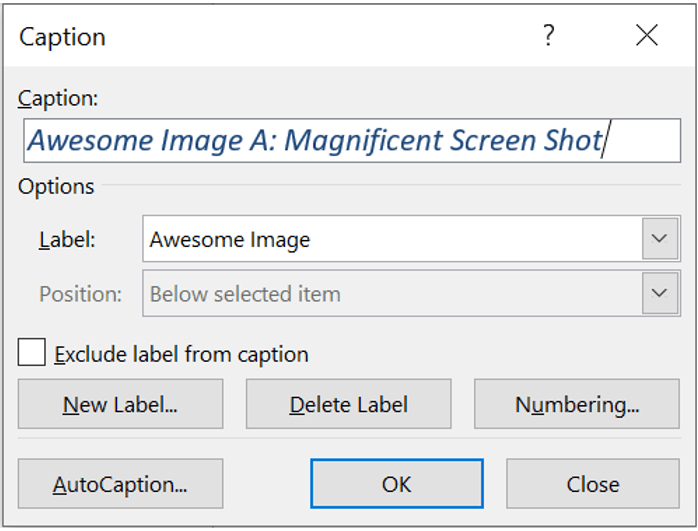Click the Delete Label button
The height and width of the screenshot is (531, 698).
(348, 405)
